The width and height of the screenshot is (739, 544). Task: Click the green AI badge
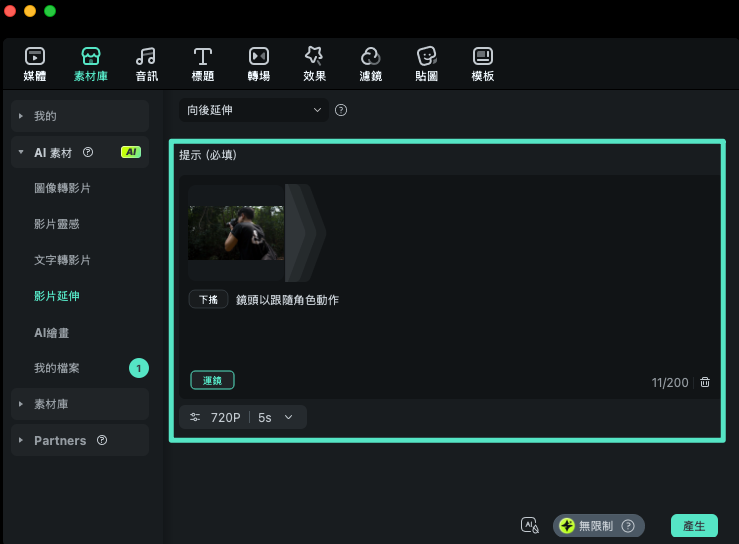pyautogui.click(x=131, y=152)
